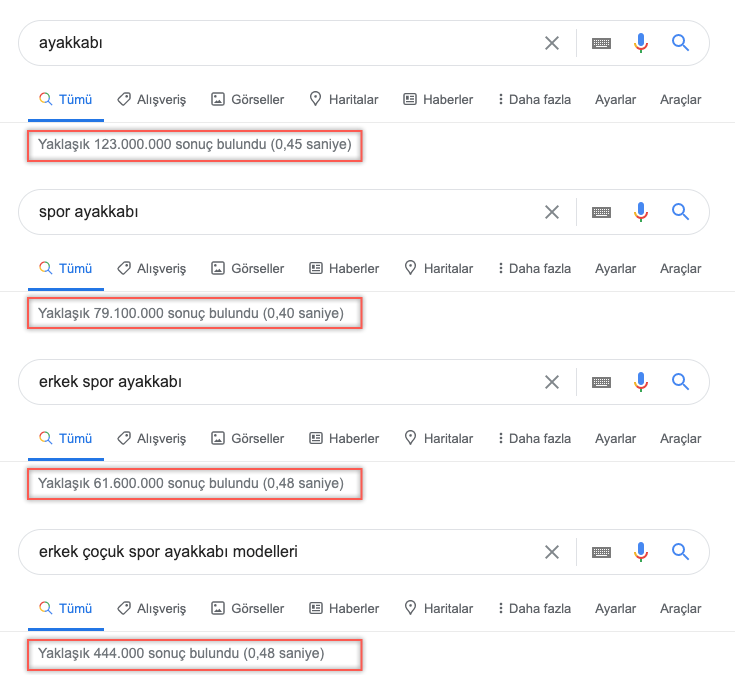Select Haritalar tab under 'ayakkabı' search
735x675 pixels.
(344, 99)
